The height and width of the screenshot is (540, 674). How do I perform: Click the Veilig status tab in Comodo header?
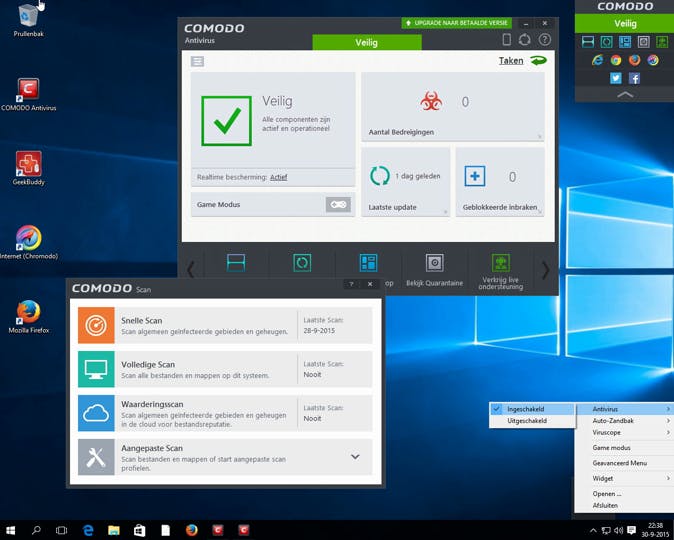point(367,42)
